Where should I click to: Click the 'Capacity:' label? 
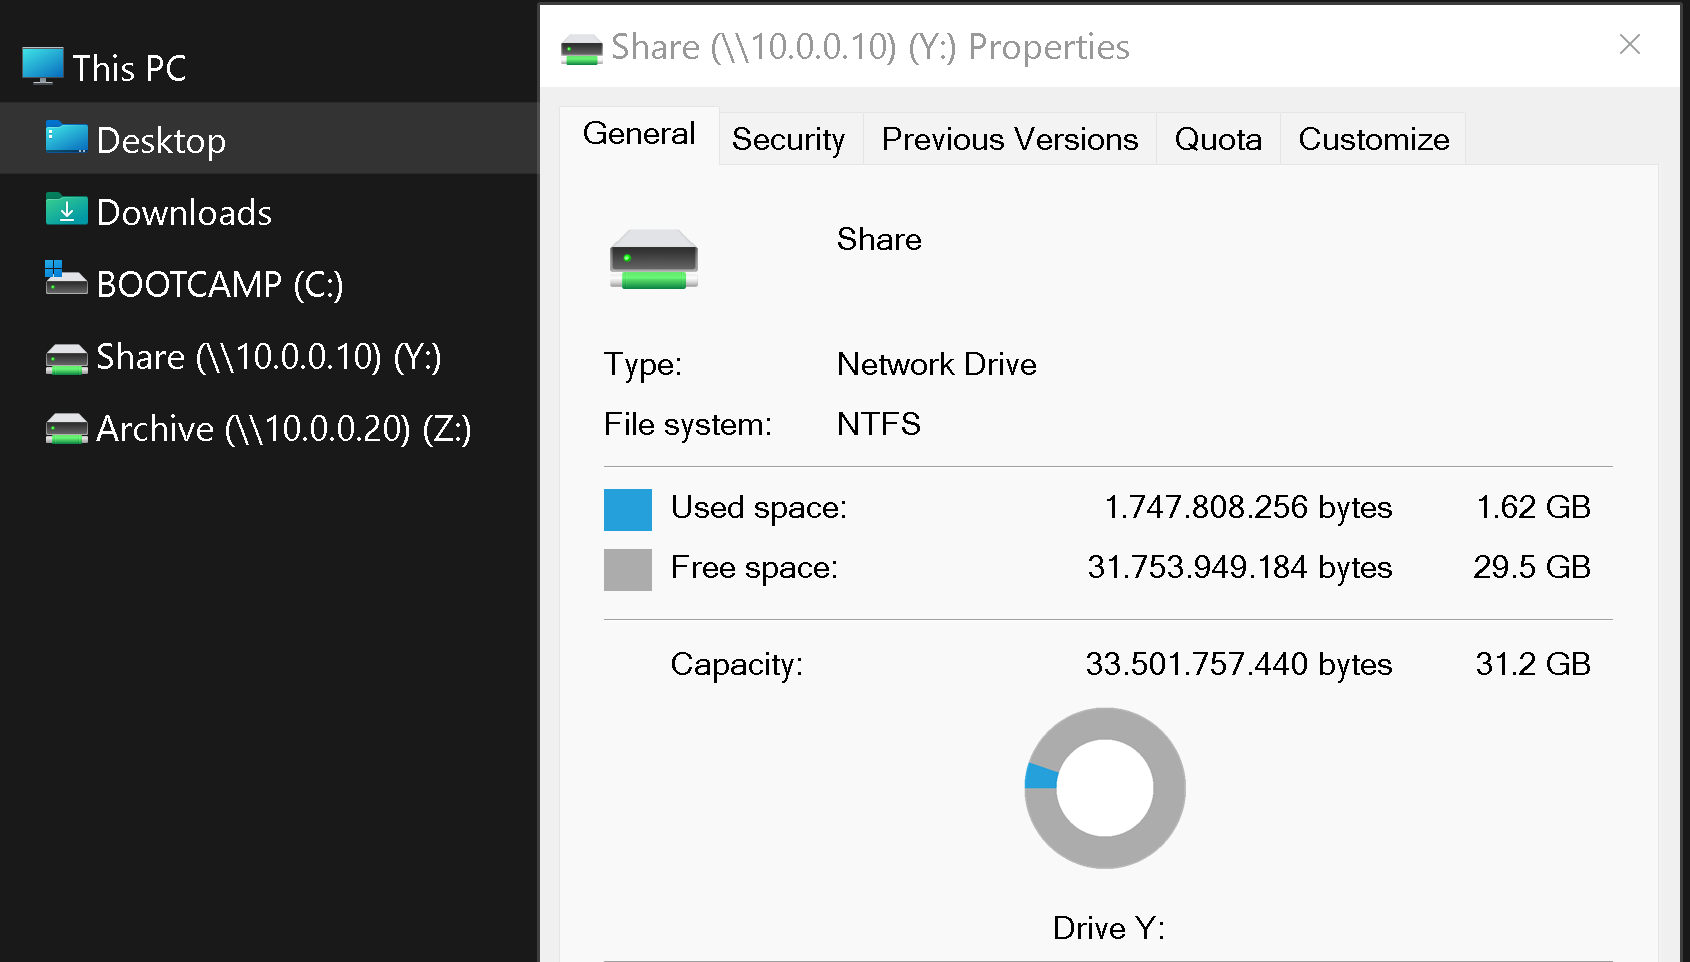click(737, 664)
